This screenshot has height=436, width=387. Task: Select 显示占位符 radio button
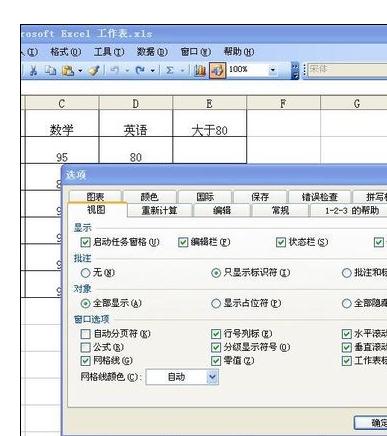pos(216,303)
